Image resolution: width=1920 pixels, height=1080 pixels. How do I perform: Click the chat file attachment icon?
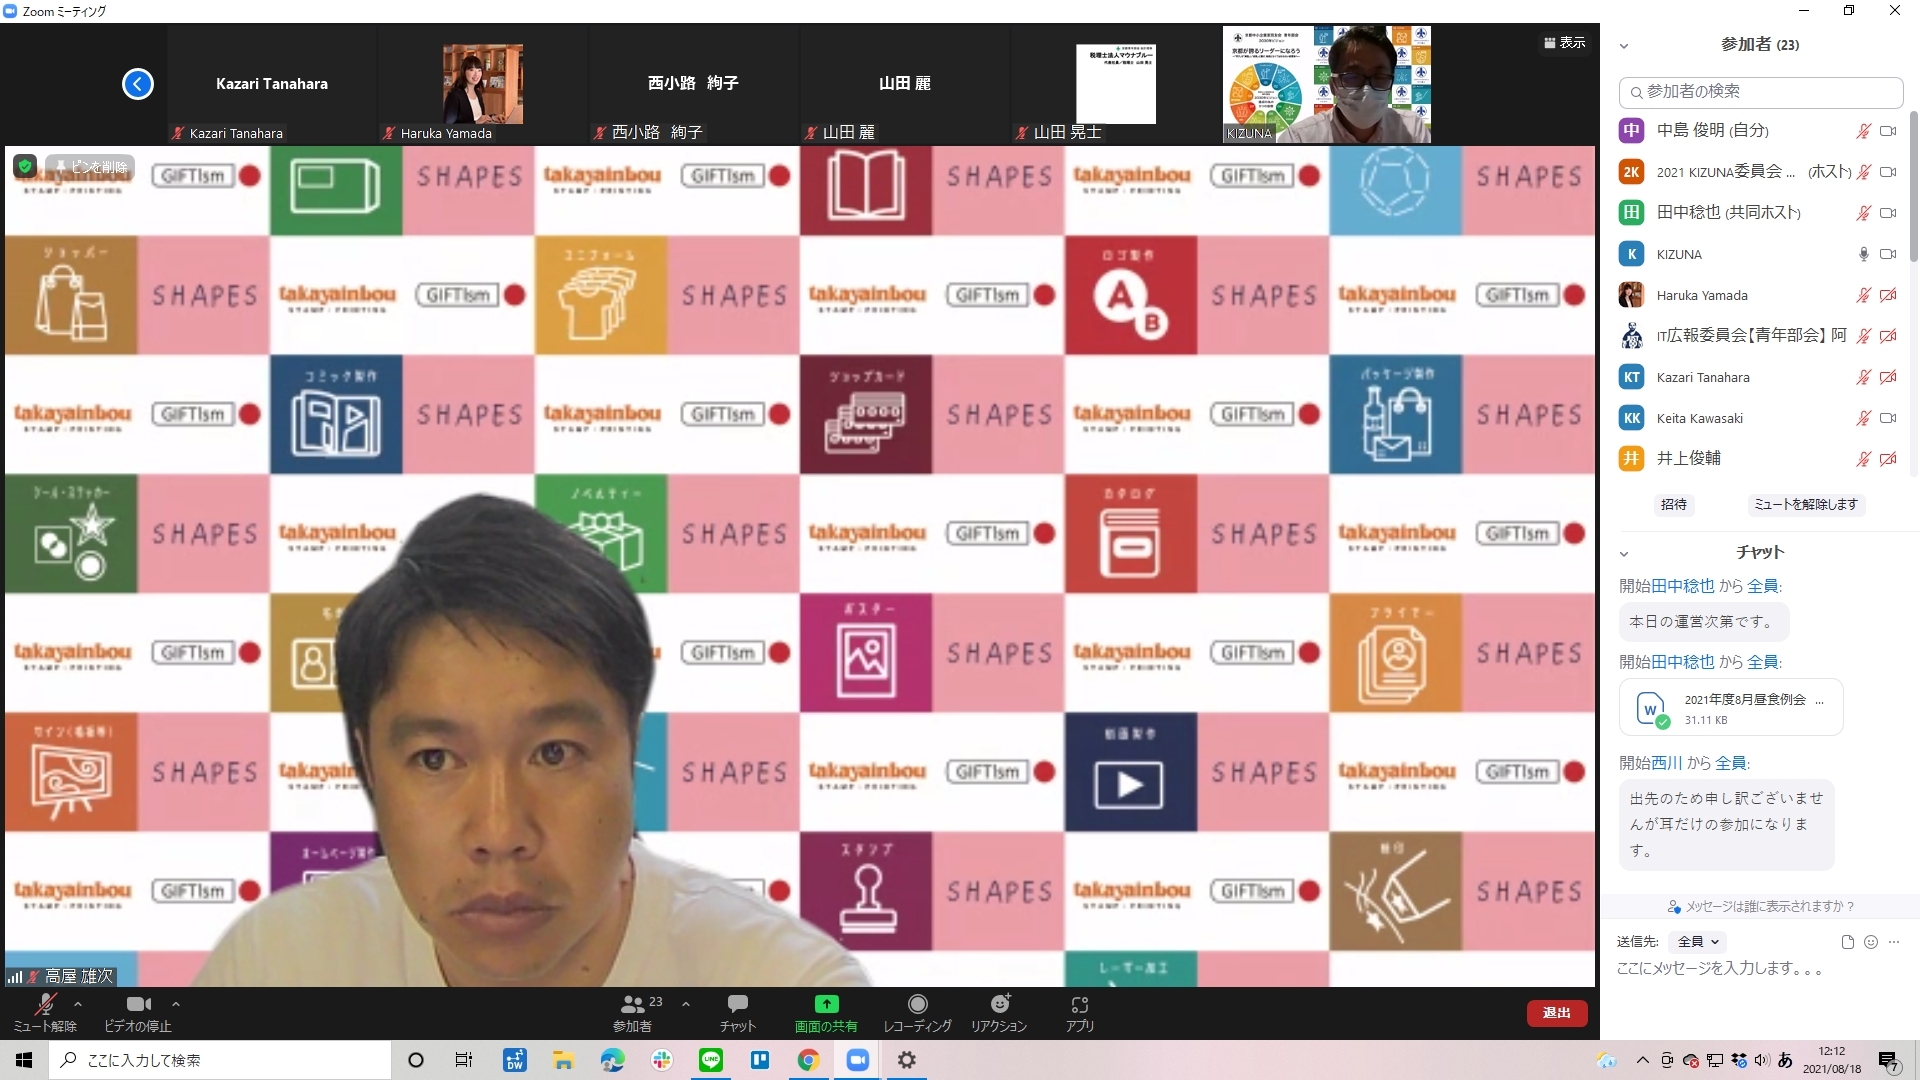[1848, 942]
